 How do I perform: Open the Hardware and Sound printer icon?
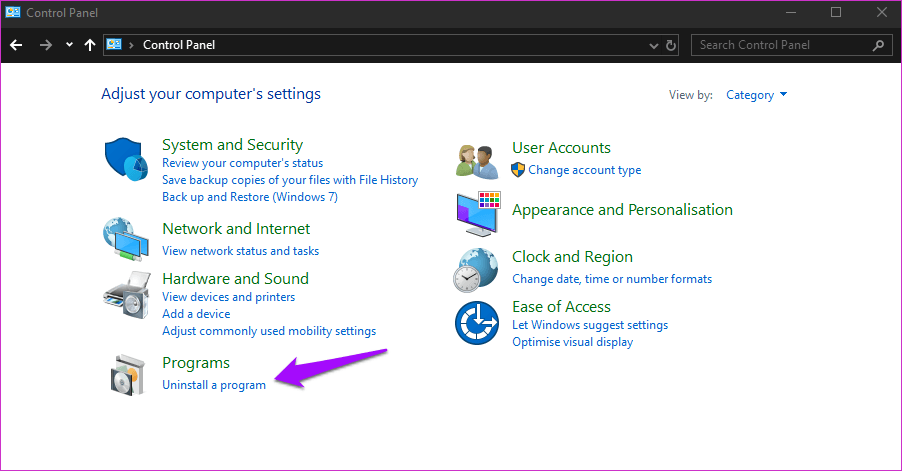127,296
